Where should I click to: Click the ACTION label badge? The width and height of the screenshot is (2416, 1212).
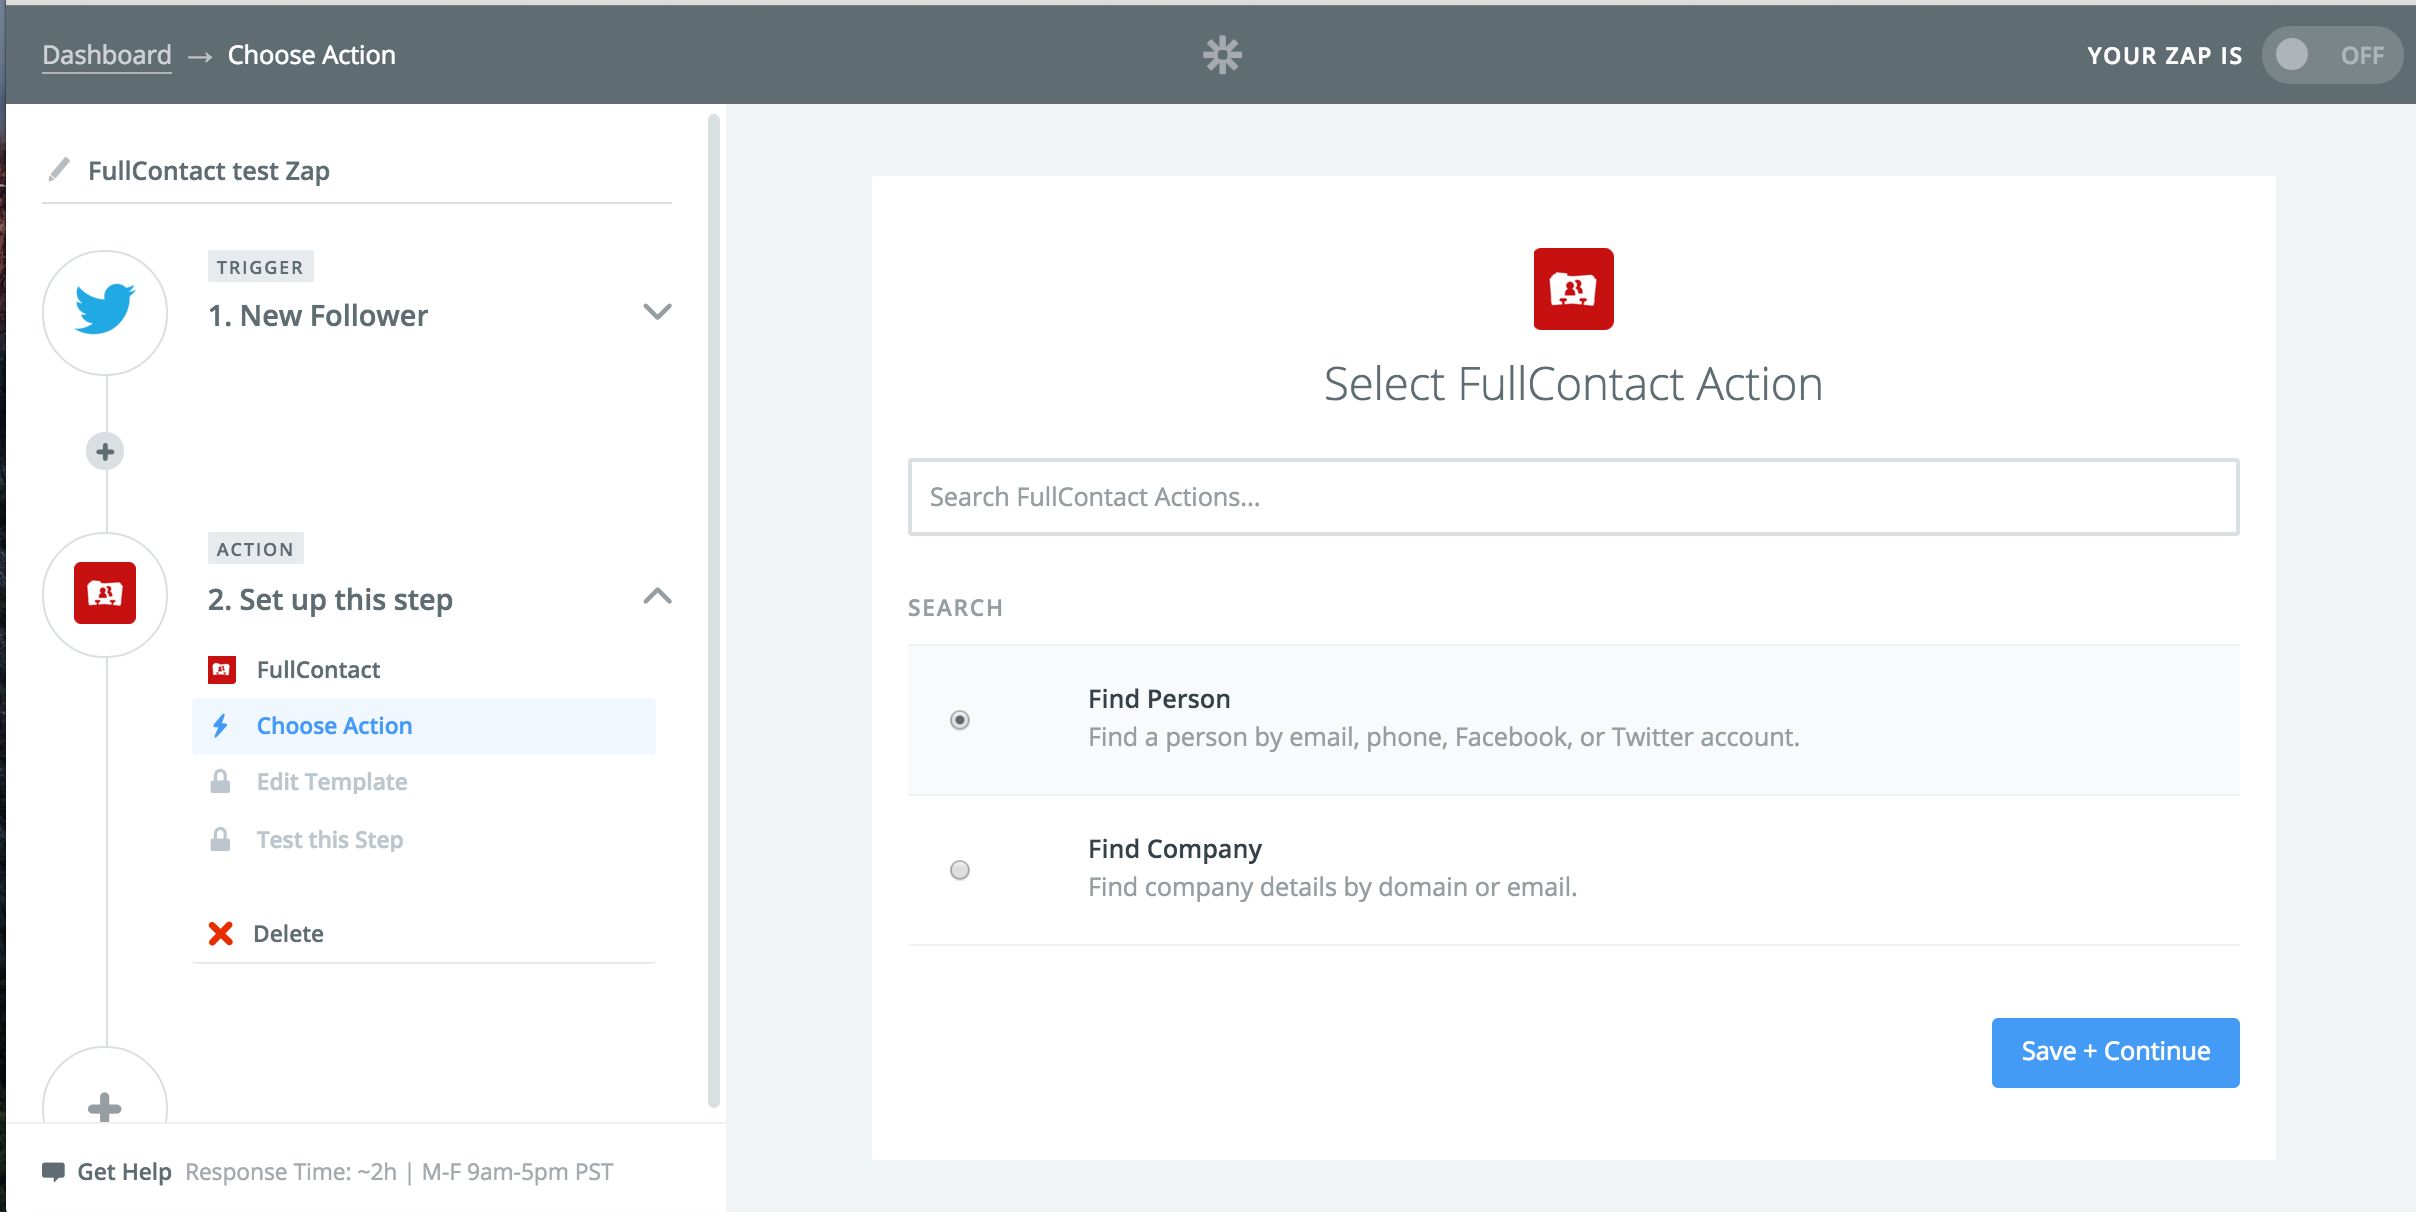coord(255,549)
